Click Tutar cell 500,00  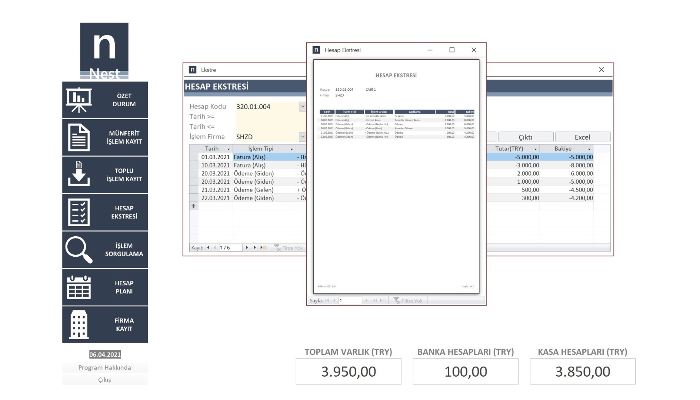[513, 190]
